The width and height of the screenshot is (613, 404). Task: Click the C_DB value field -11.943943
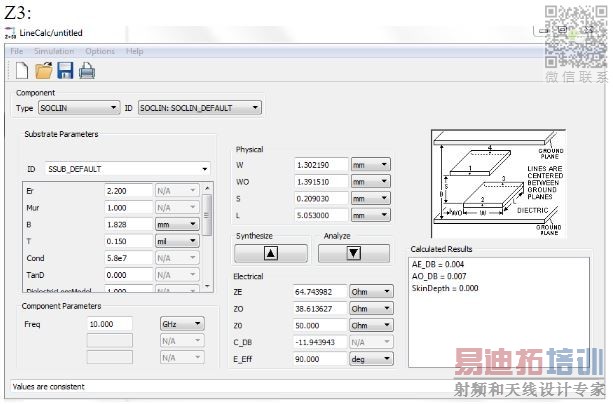coord(320,342)
